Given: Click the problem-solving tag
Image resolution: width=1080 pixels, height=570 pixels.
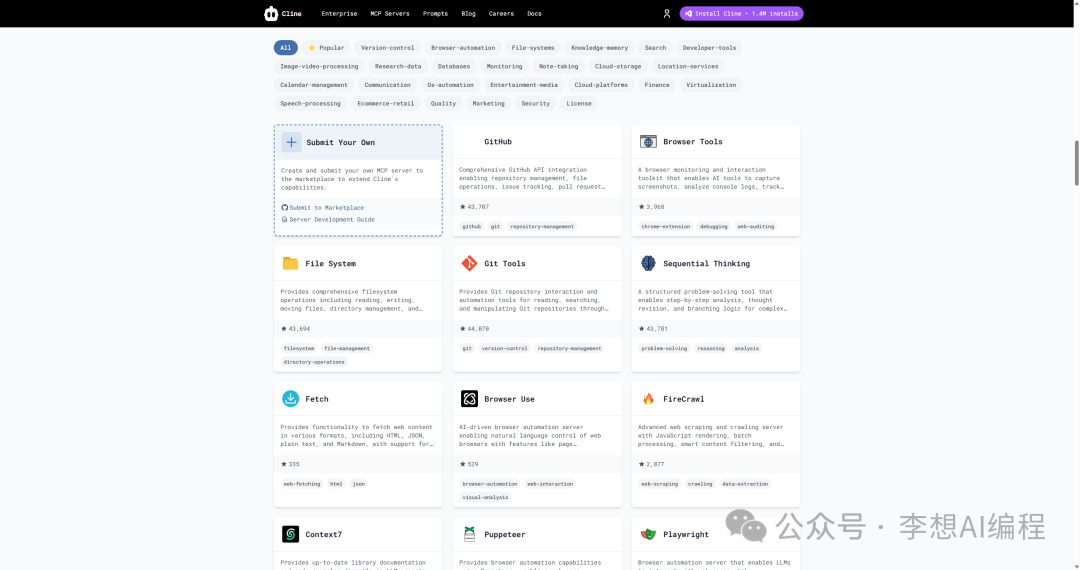Looking at the screenshot, I should coord(664,348).
